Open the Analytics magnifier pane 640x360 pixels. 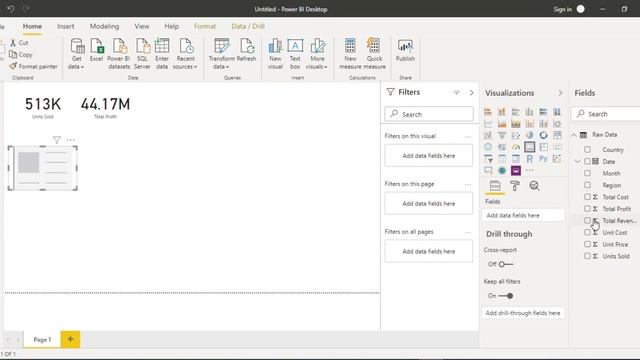coord(534,186)
